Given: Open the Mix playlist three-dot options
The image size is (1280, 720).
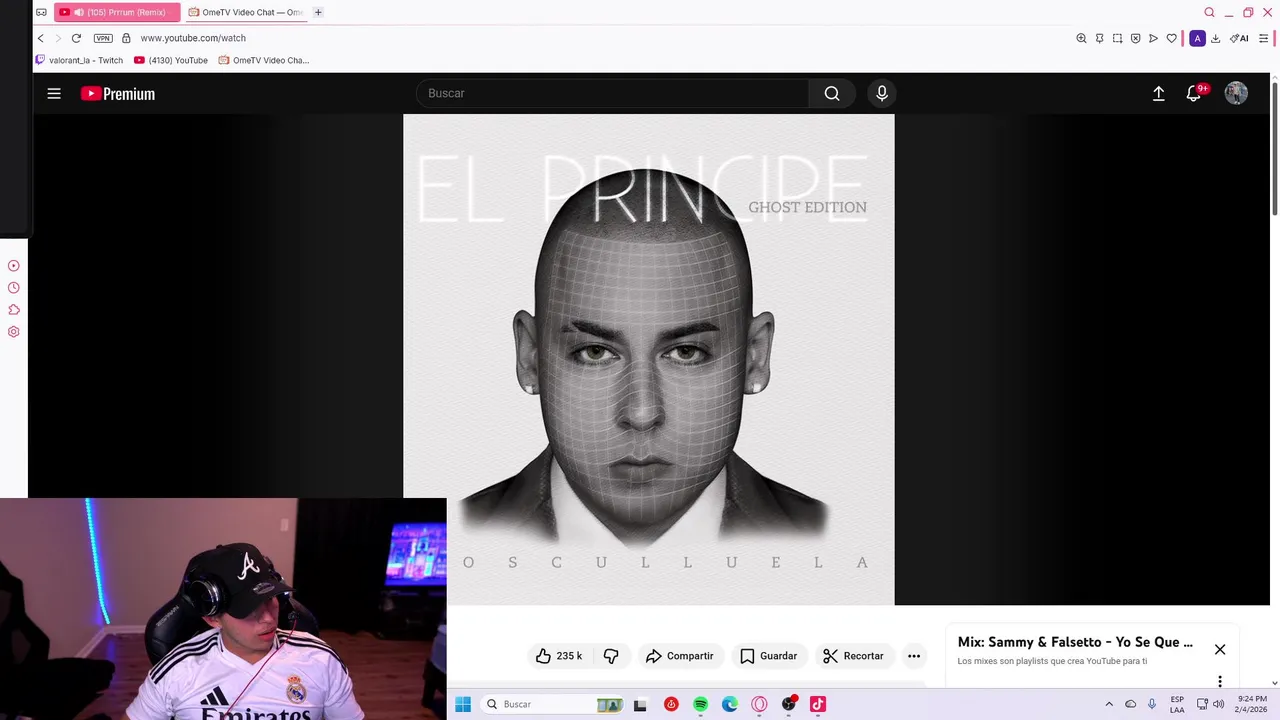Looking at the screenshot, I should pyautogui.click(x=1220, y=681).
